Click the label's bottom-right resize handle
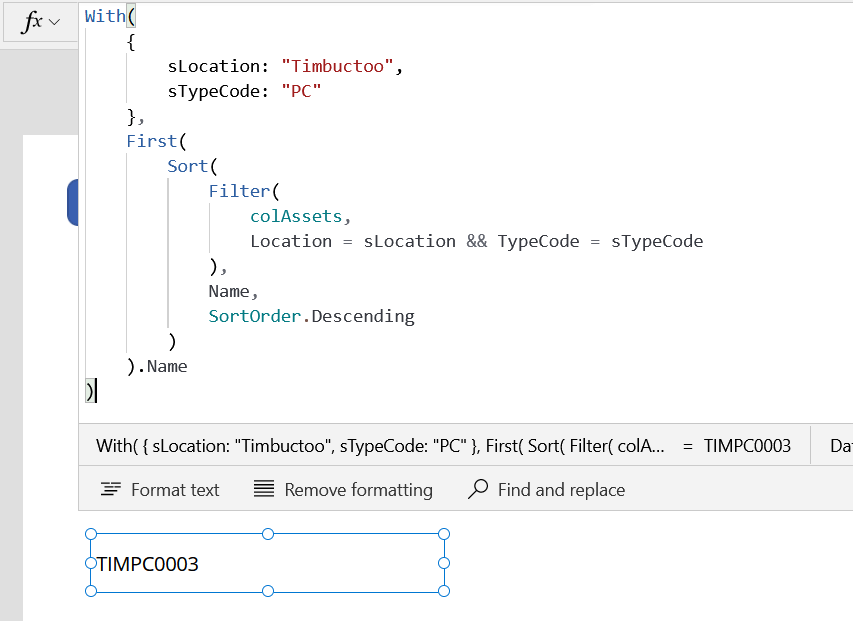853x621 pixels. point(444,591)
